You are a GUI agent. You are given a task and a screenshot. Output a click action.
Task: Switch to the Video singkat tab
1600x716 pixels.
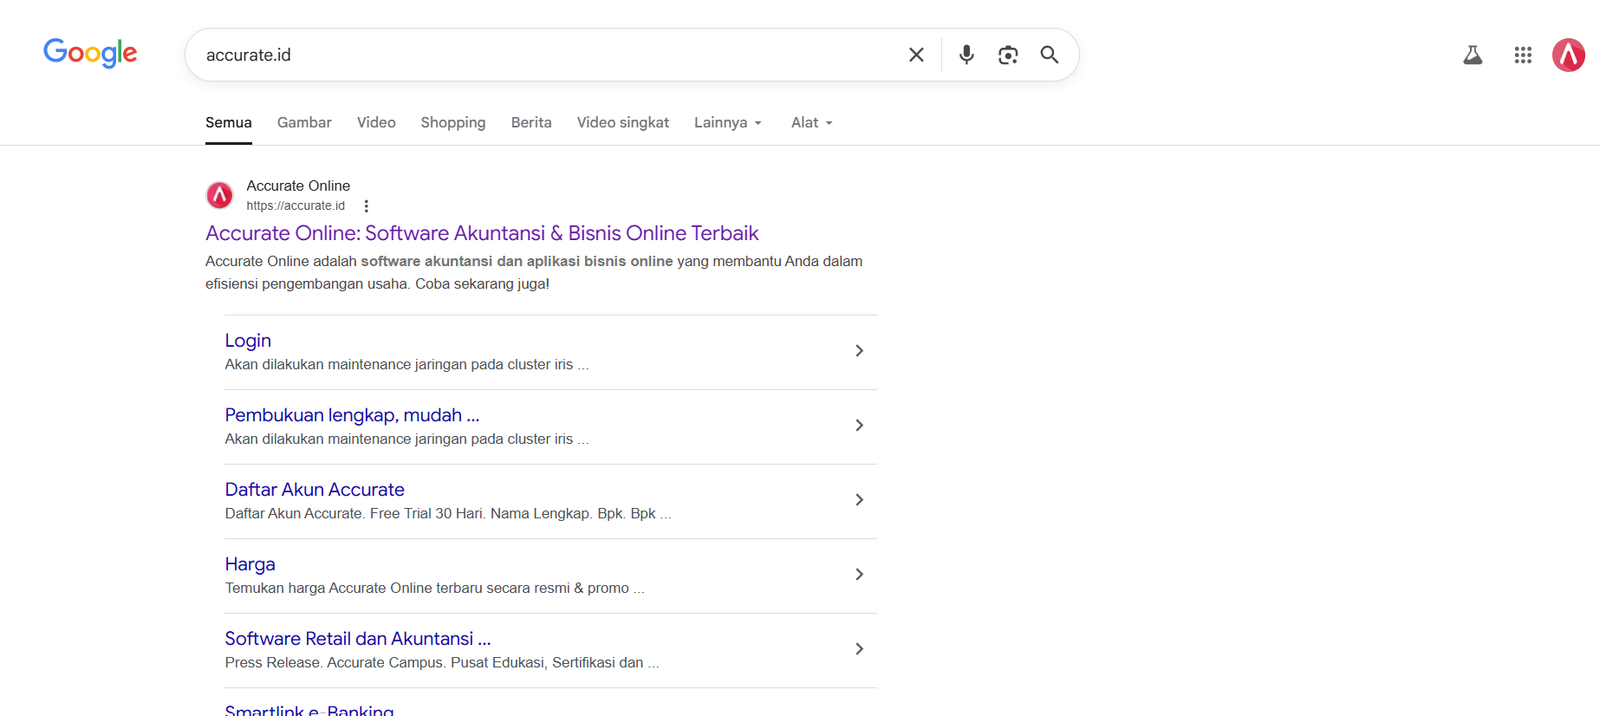pyautogui.click(x=623, y=123)
